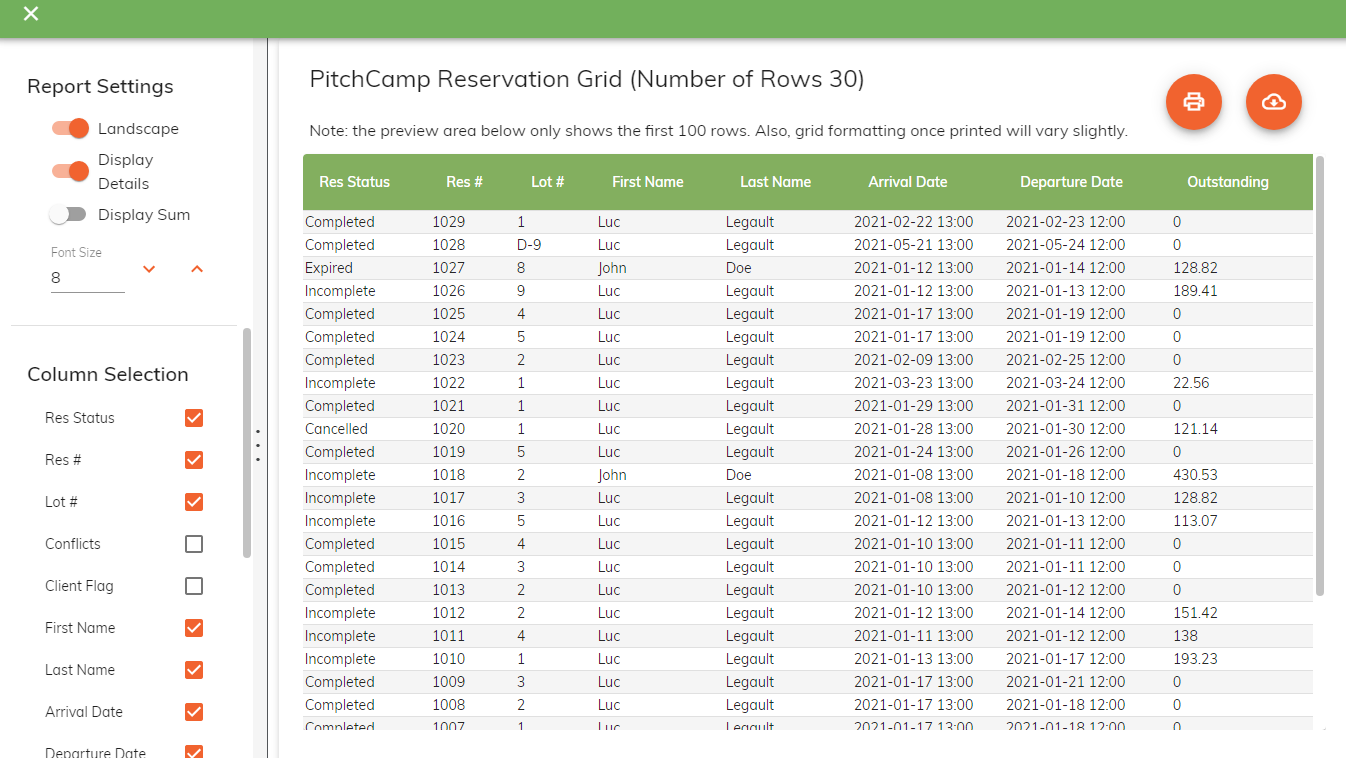Click the Last Name column header
The height and width of the screenshot is (758, 1346).
(x=776, y=182)
